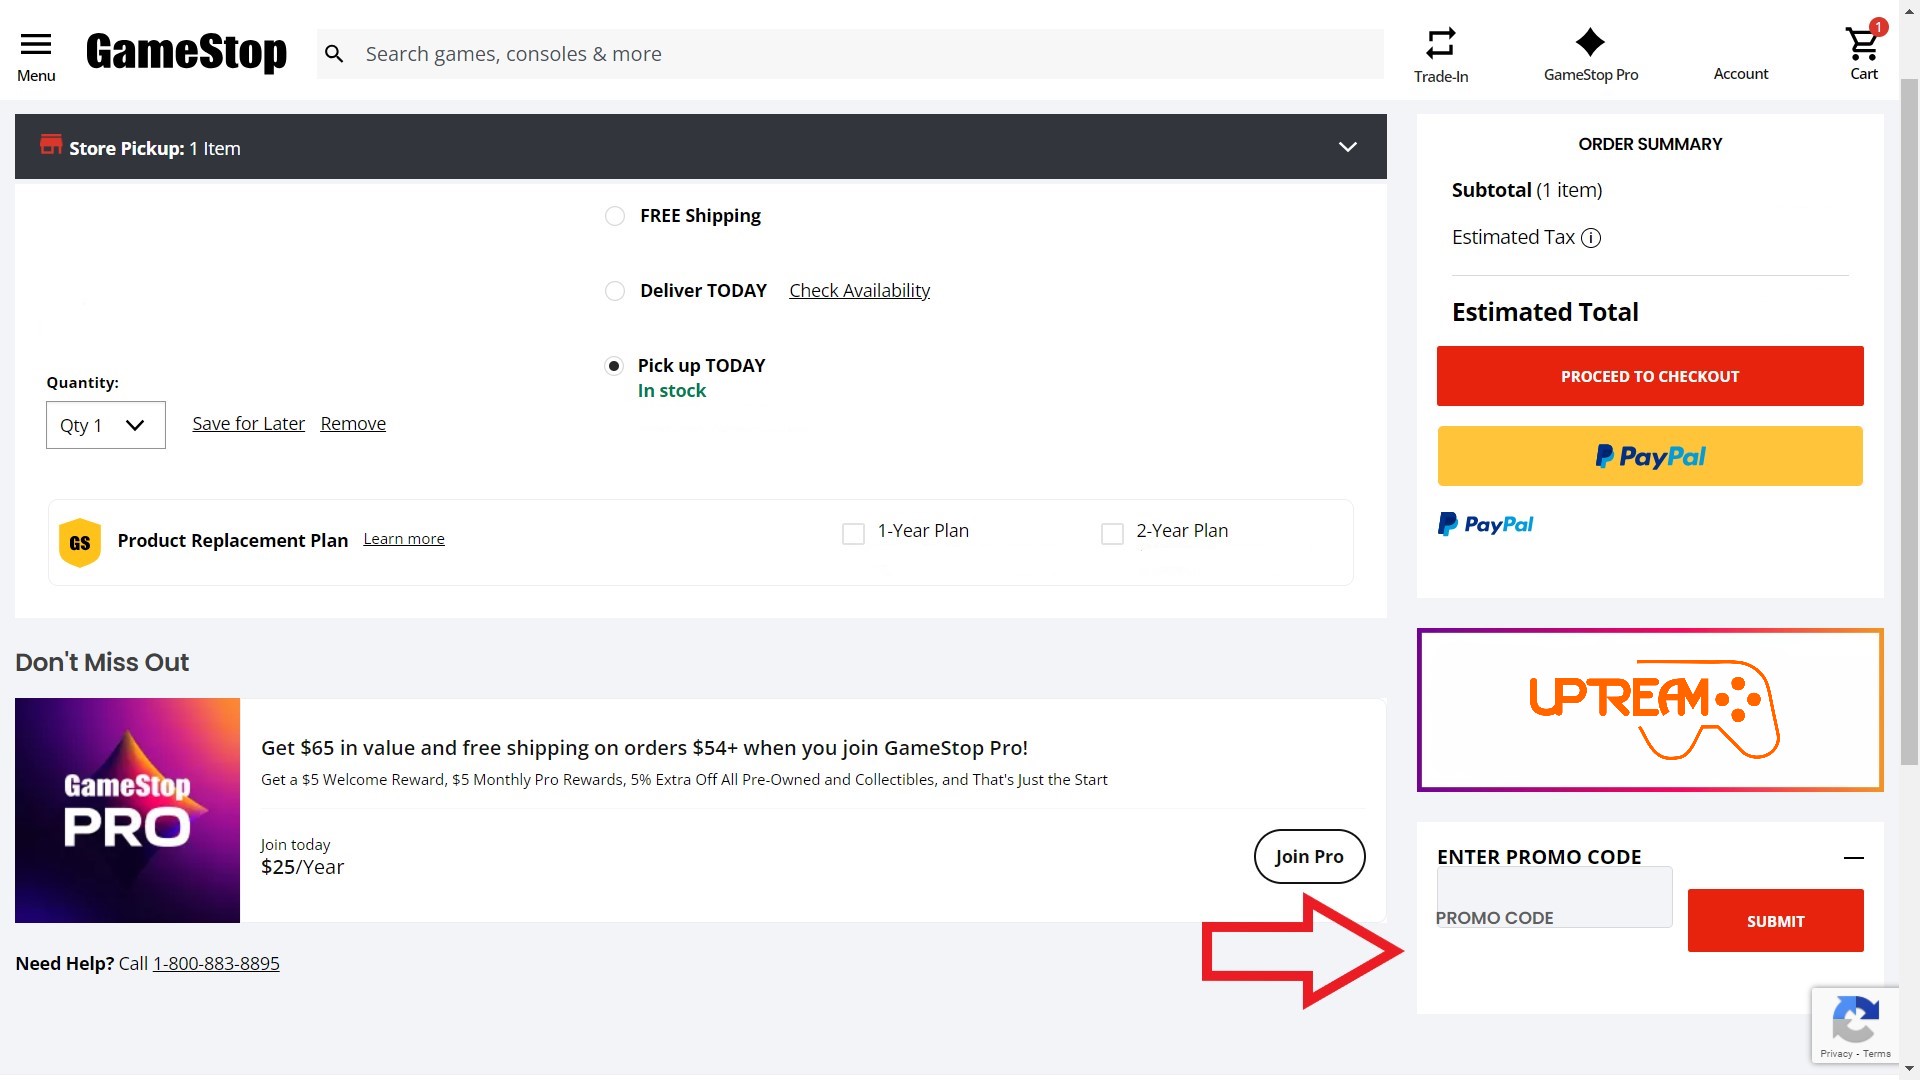Screen dimensions: 1920x1080
Task: Select Pick up TODAY radio button
Action: [614, 366]
